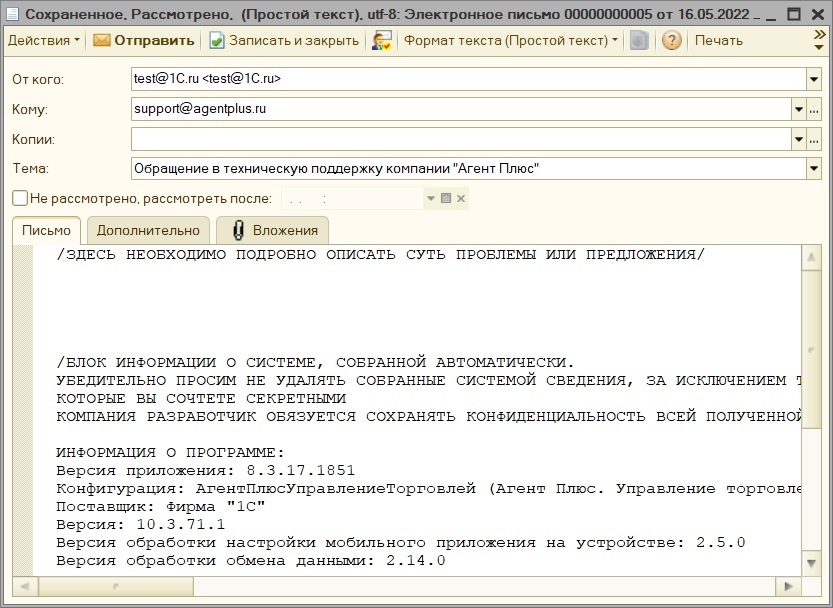Click the Версия приложения: 8.3.17.1851 line
833x608 pixels.
click(206, 471)
